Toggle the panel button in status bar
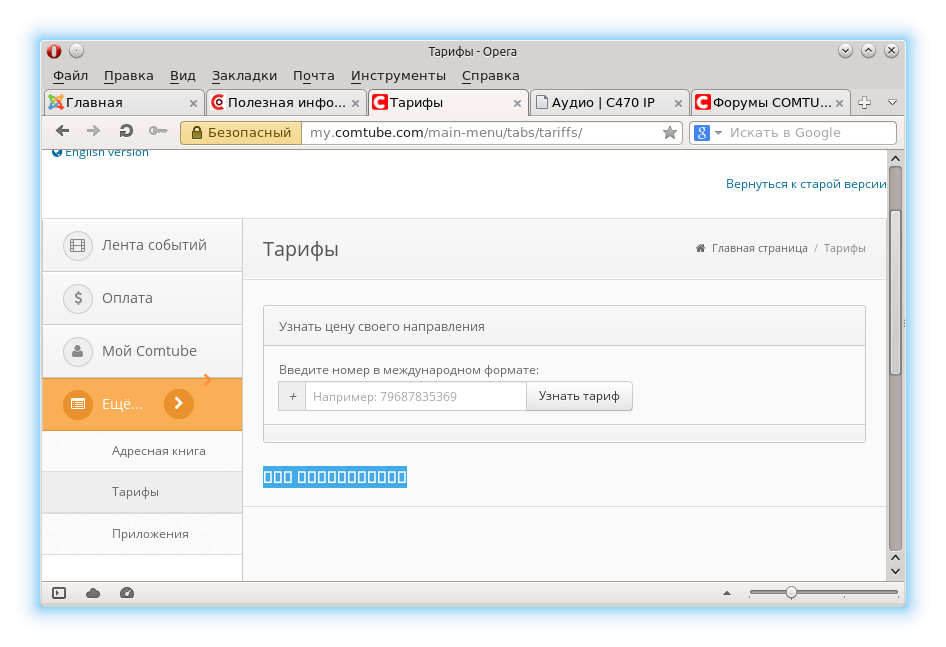 (x=59, y=593)
